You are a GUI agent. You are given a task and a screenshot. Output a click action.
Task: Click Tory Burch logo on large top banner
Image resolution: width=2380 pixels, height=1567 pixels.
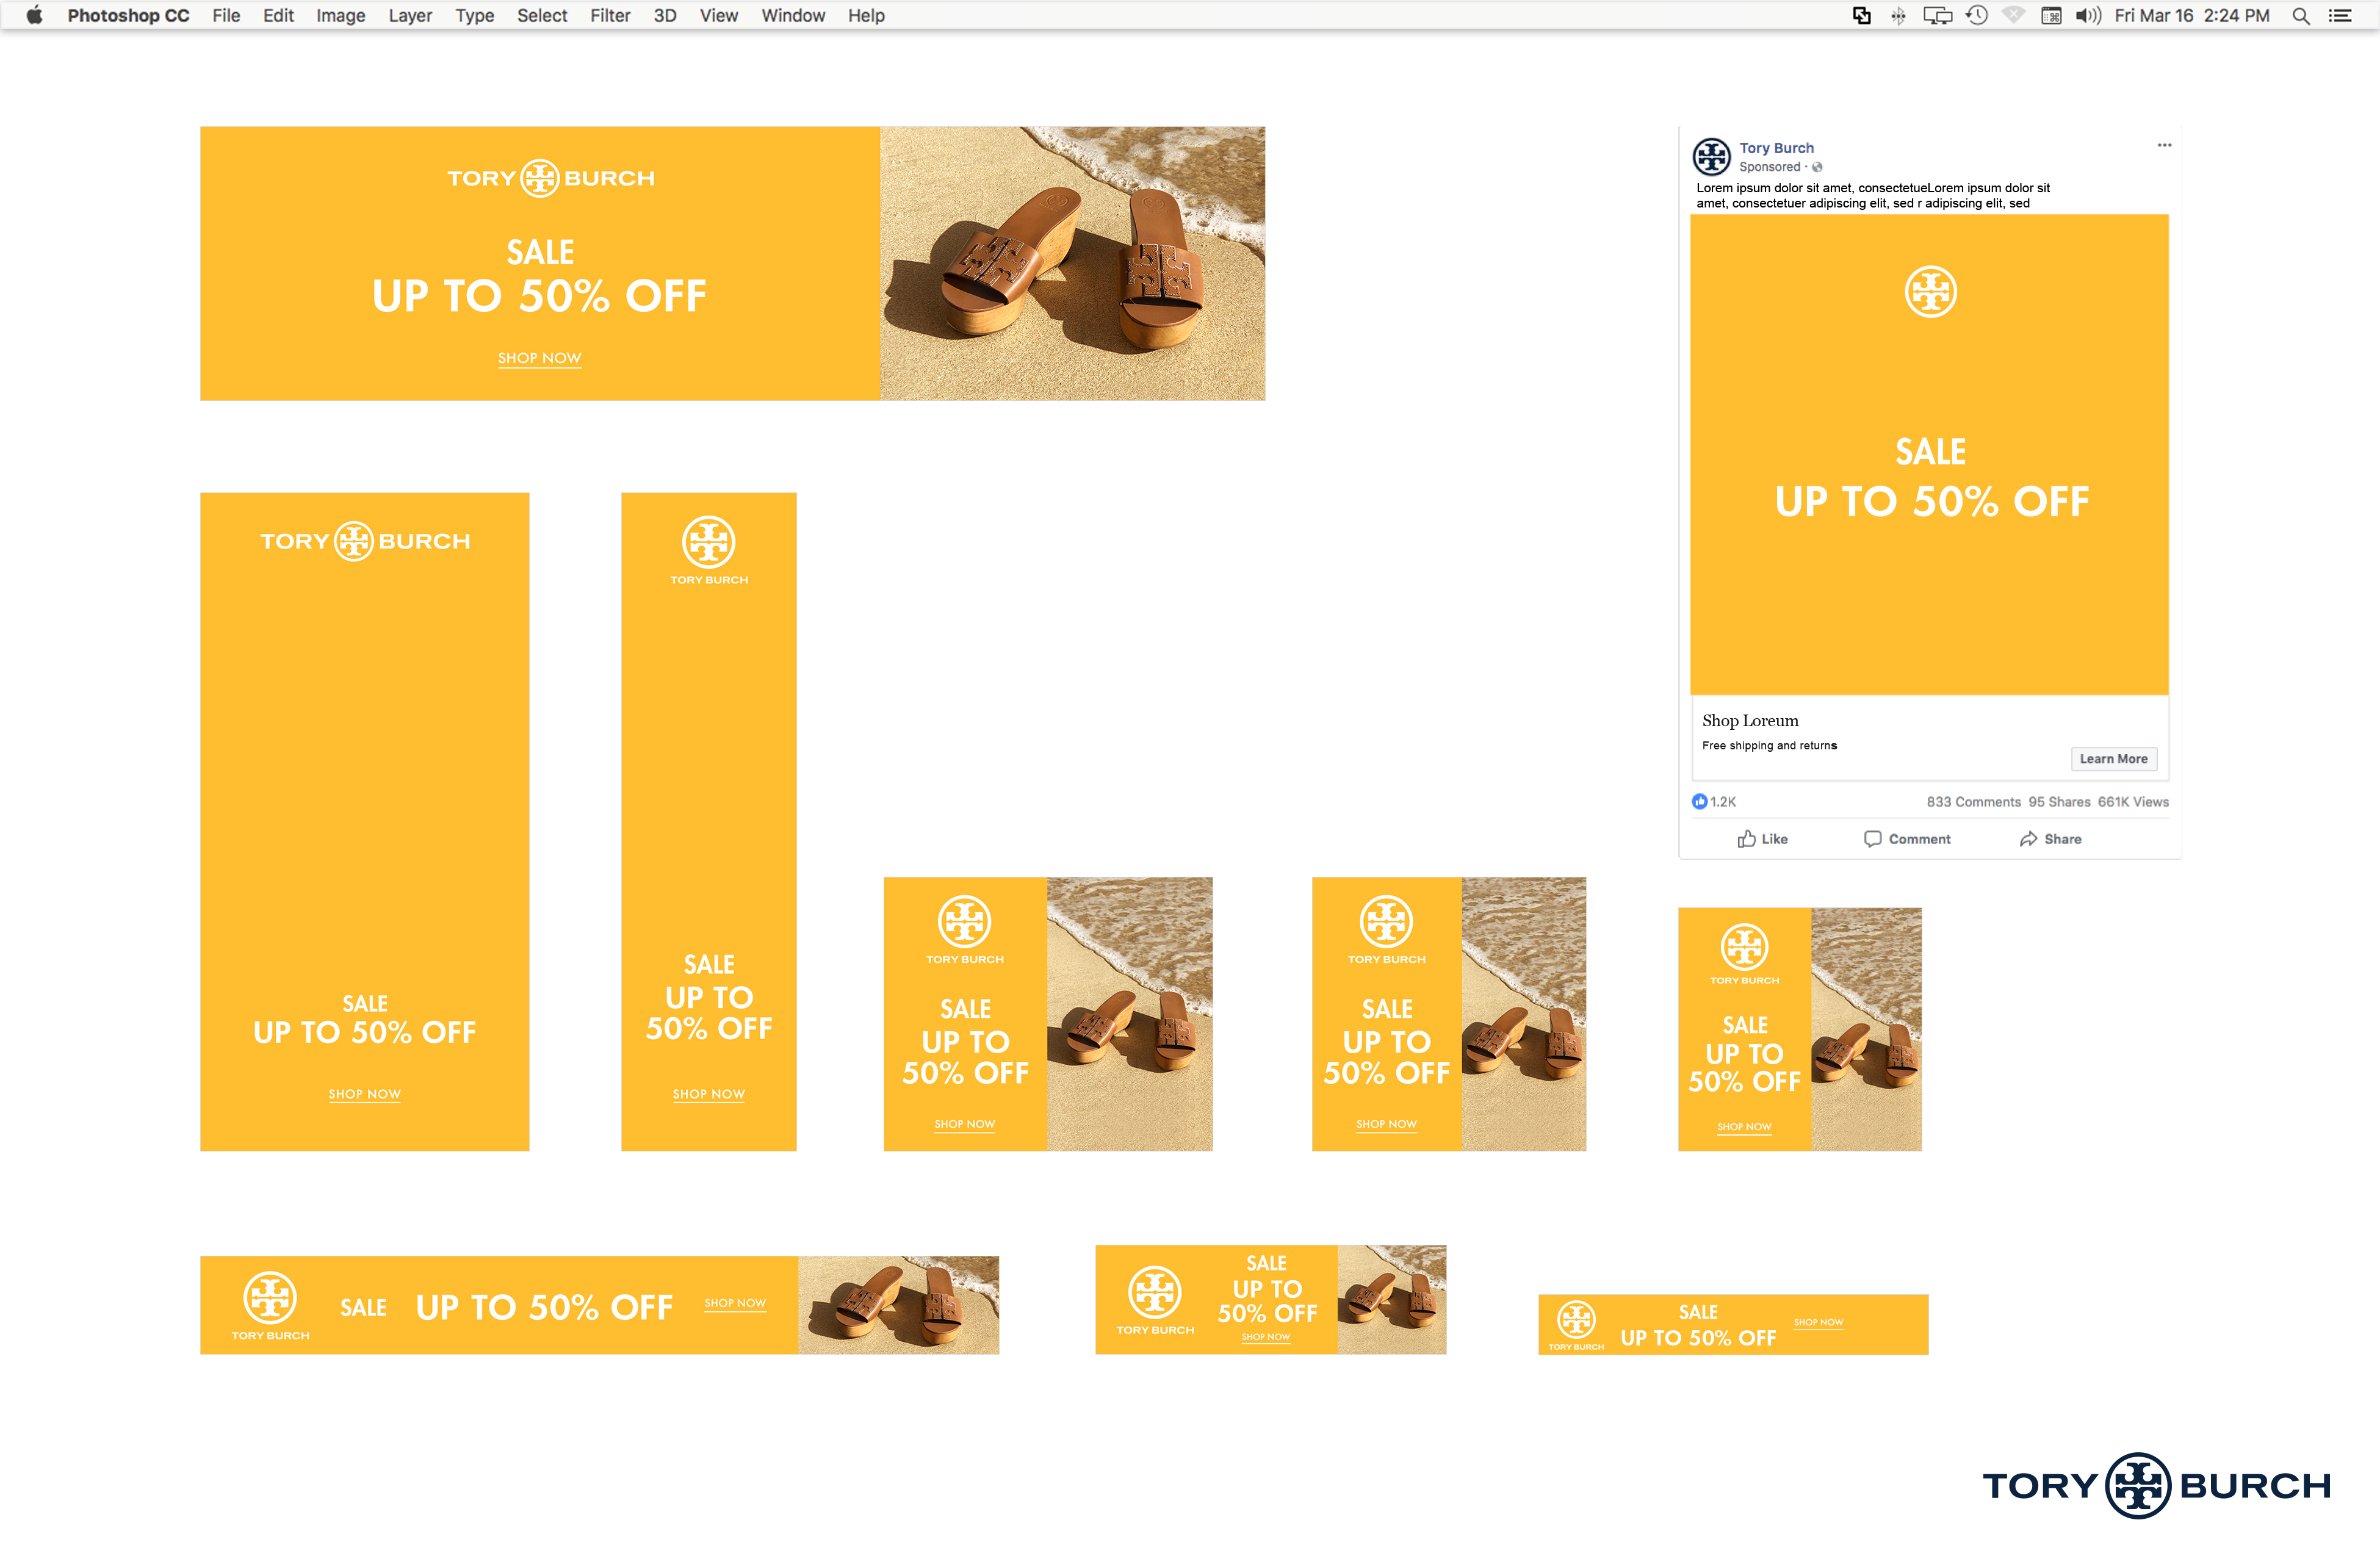551,178
